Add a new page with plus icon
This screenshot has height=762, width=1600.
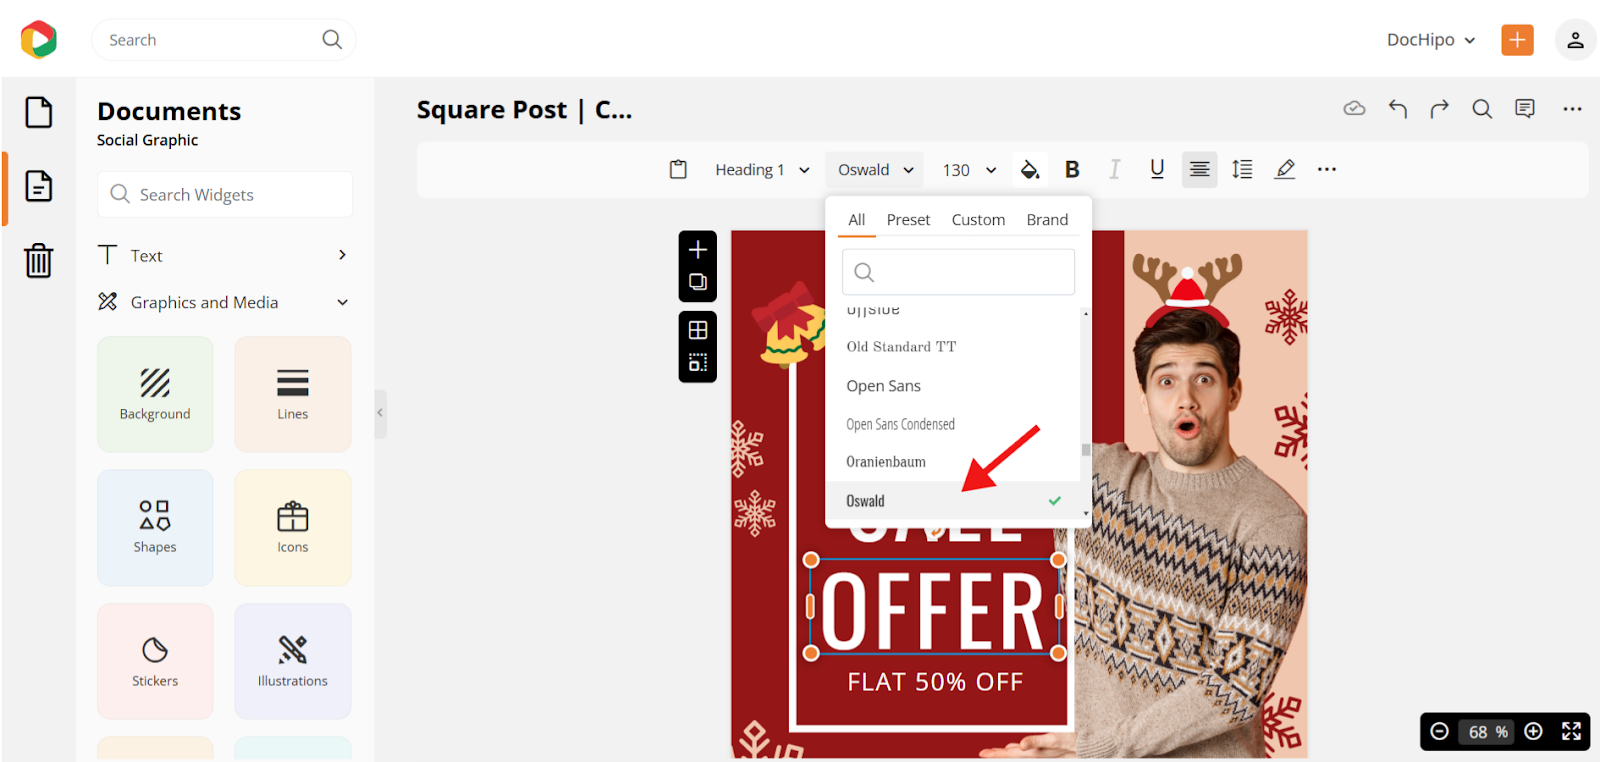(x=698, y=249)
